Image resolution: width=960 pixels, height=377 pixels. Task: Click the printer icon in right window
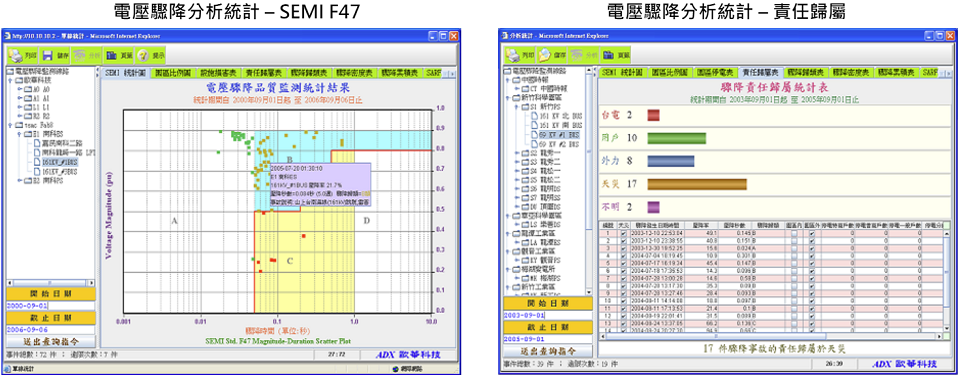(512, 56)
